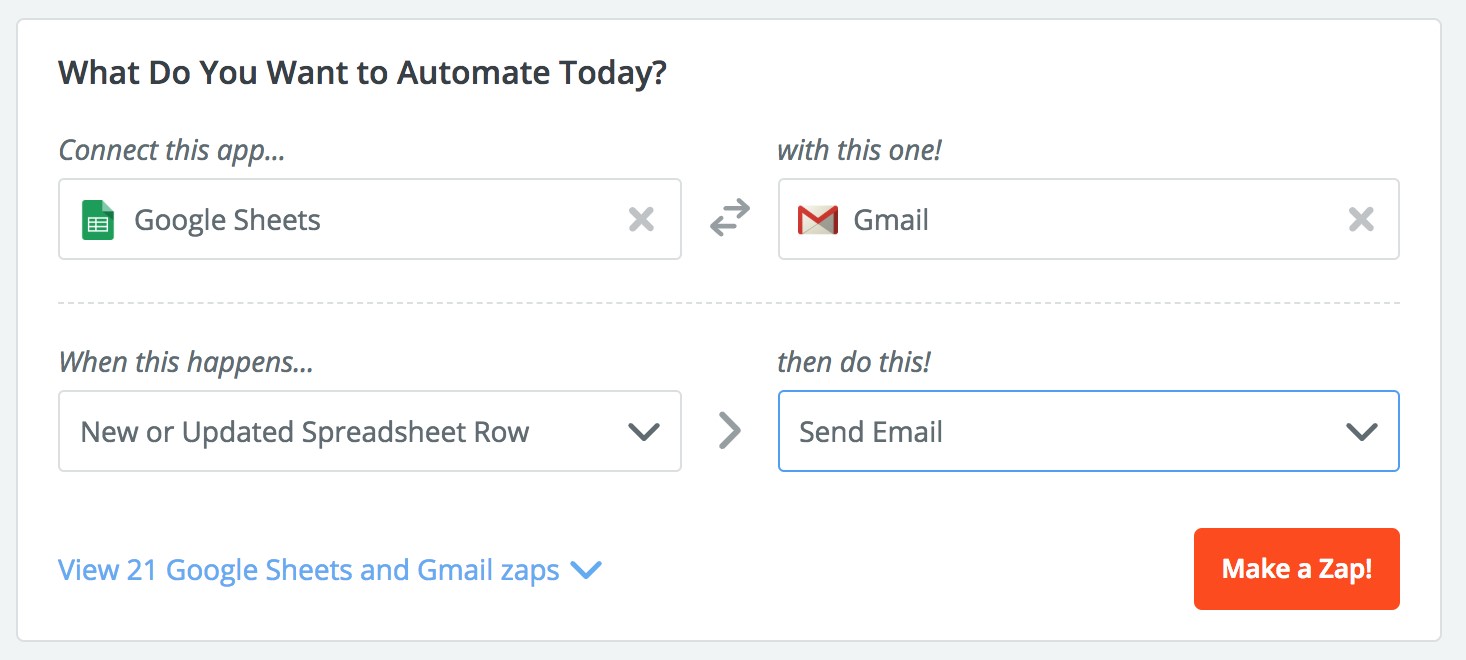Click the "When this happens..." trigger label
The width and height of the screenshot is (1466, 660).
point(185,362)
